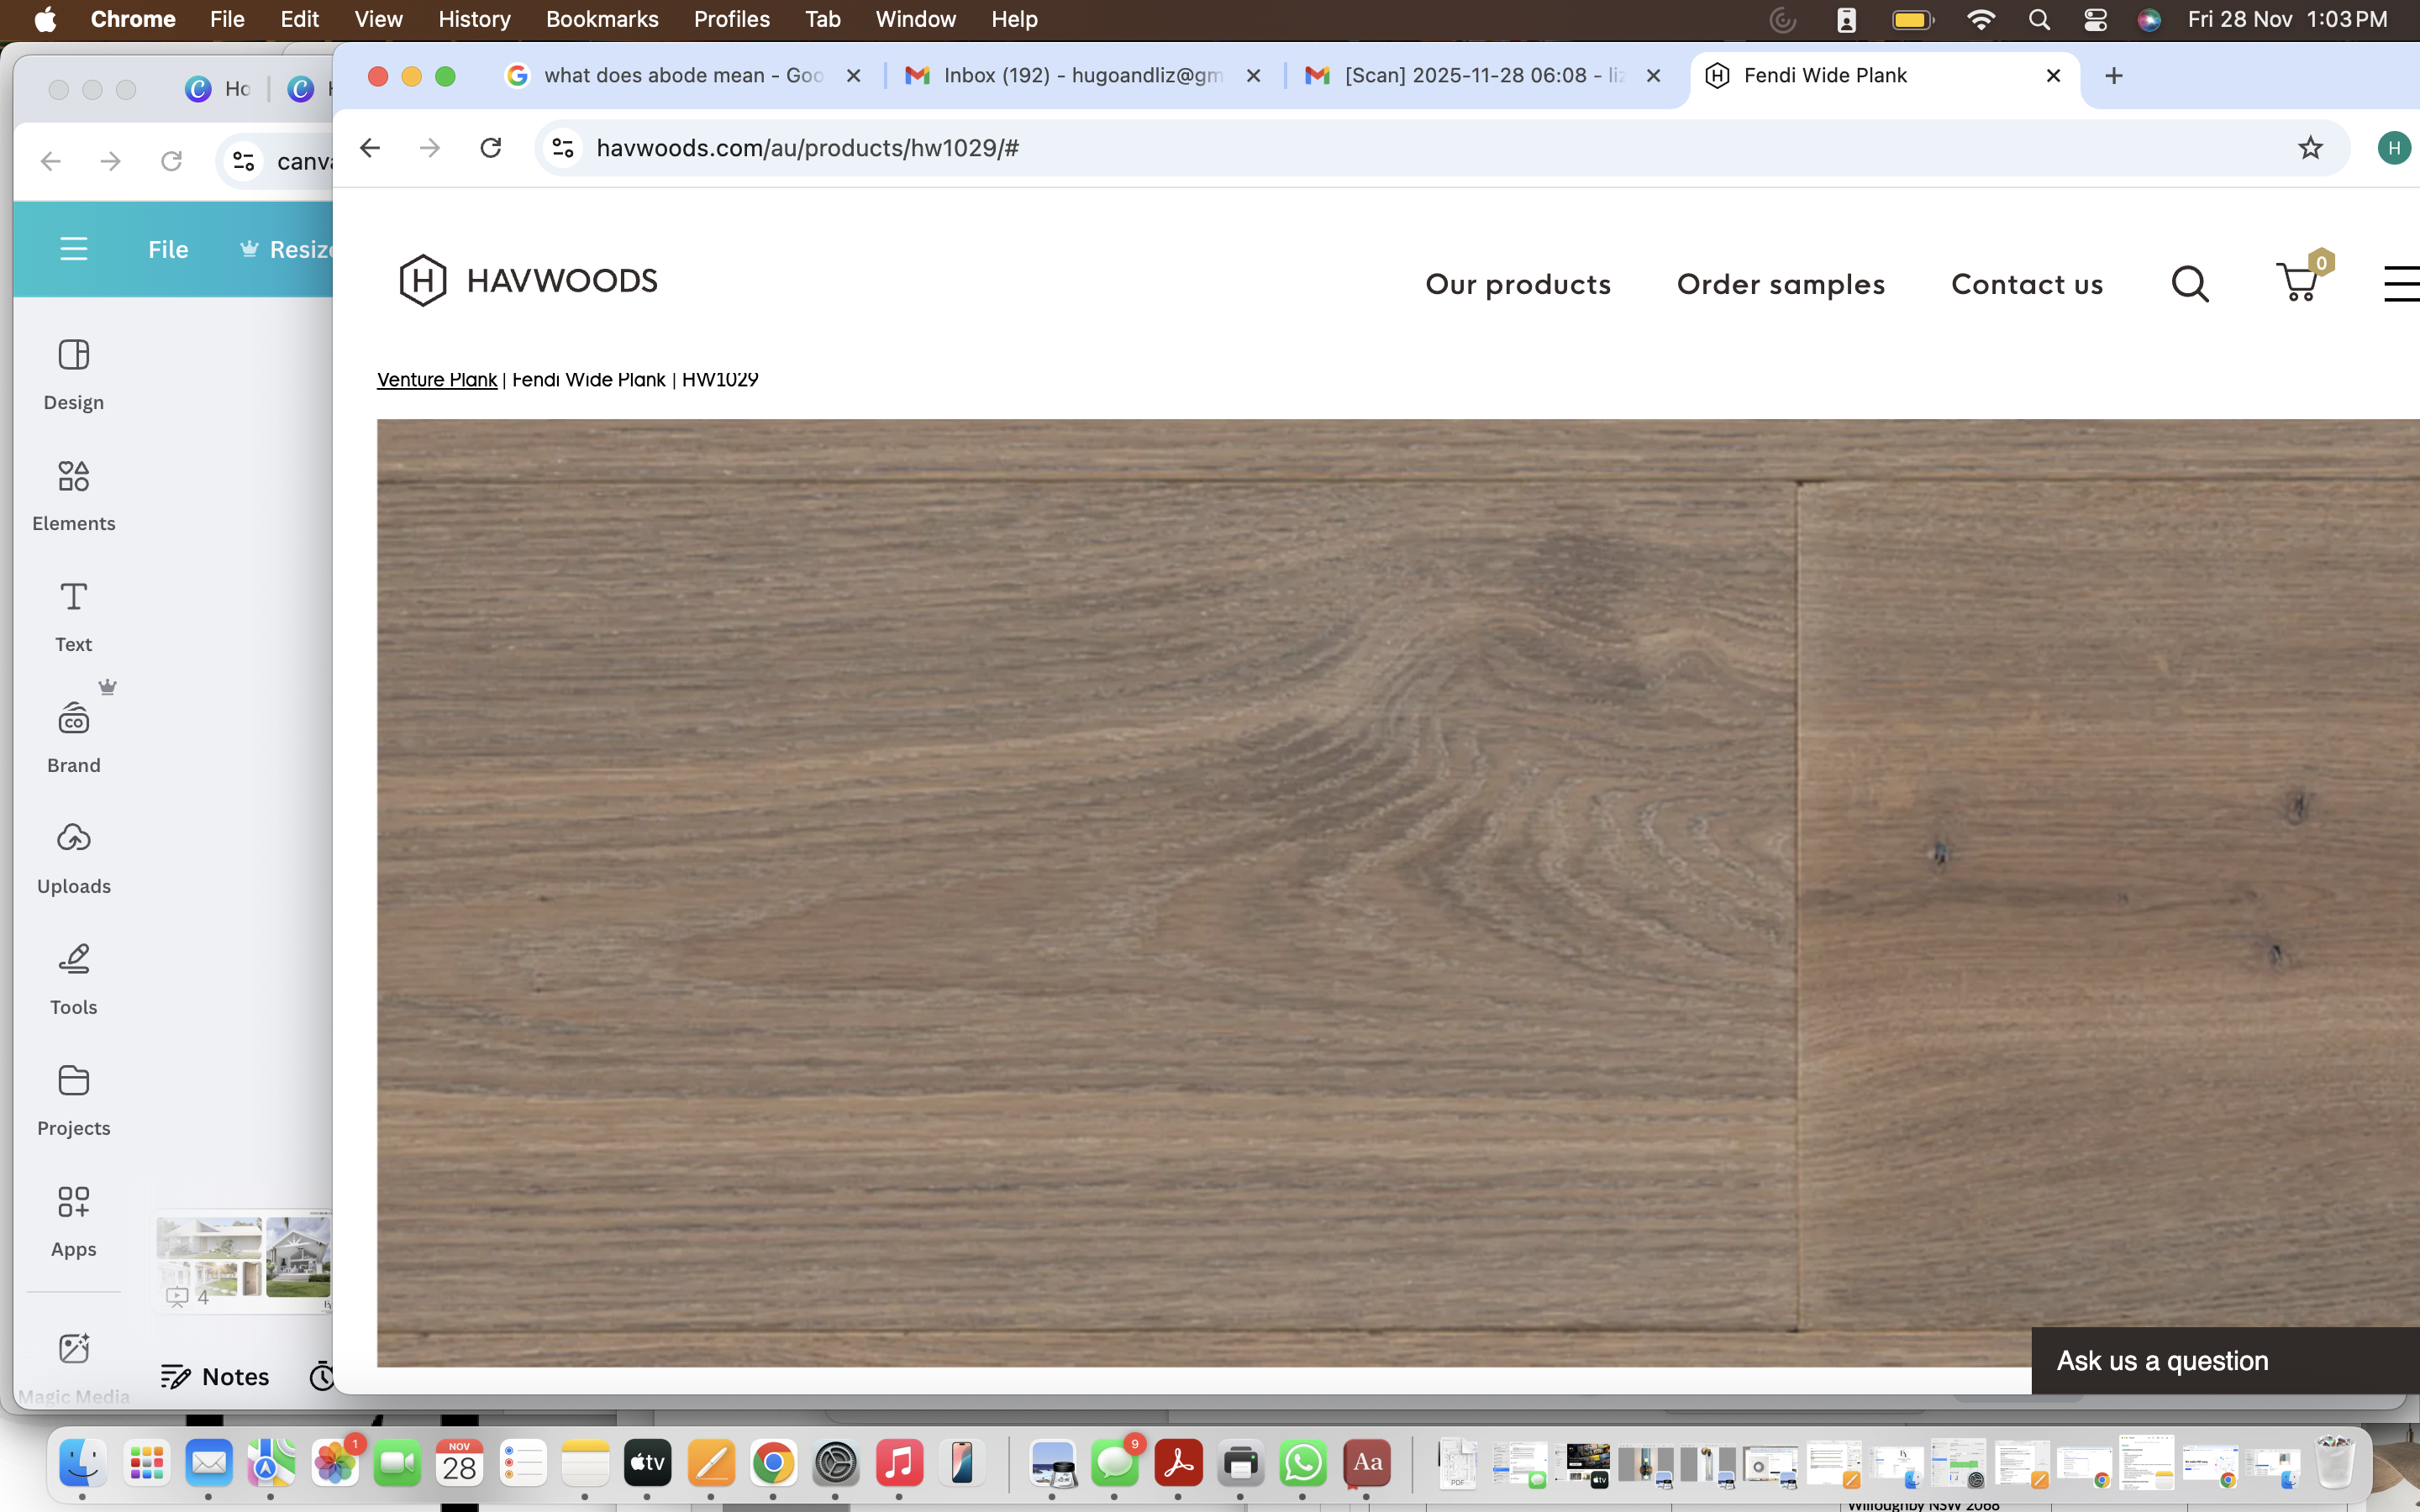Click the Havwoods logo
Image resolution: width=2420 pixels, height=1512 pixels.
tap(528, 281)
